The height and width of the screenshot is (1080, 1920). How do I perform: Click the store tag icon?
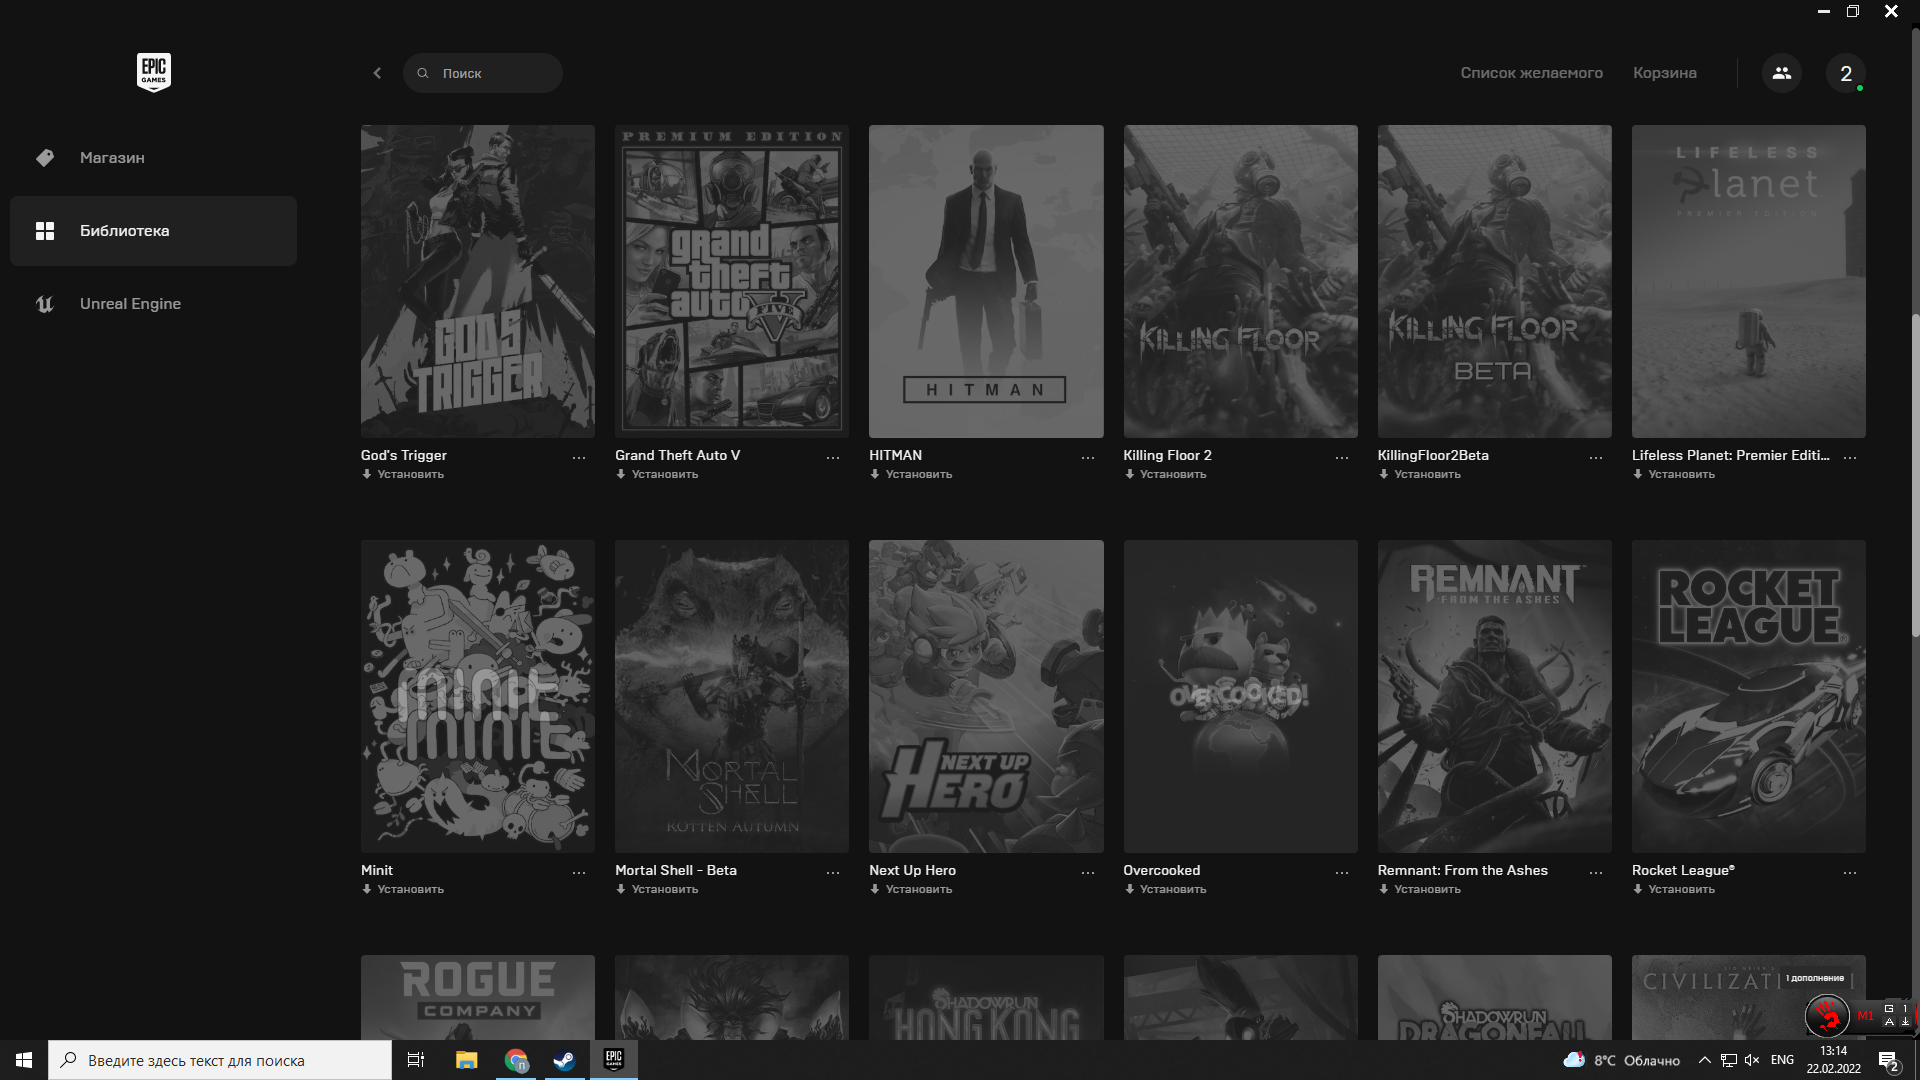pyautogui.click(x=45, y=158)
